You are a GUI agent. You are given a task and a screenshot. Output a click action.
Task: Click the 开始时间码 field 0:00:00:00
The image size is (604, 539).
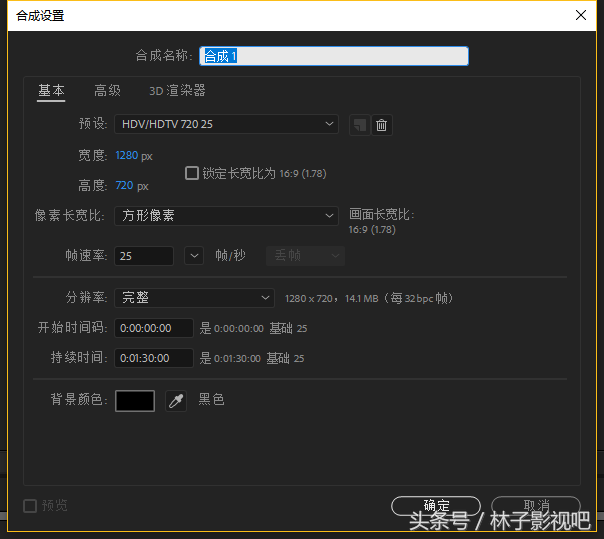click(154, 328)
